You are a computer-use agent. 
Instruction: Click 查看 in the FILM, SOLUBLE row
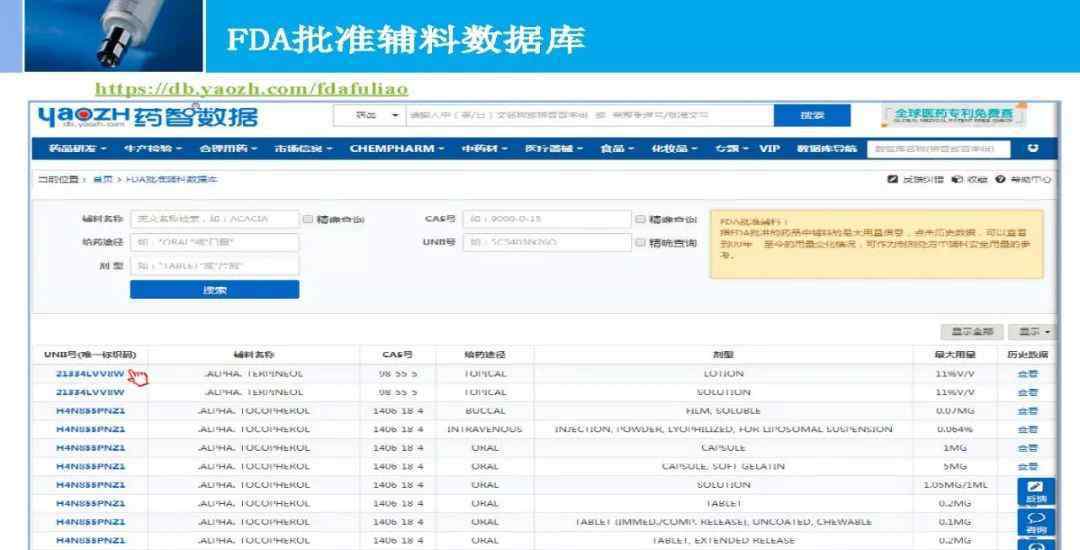coord(1027,410)
